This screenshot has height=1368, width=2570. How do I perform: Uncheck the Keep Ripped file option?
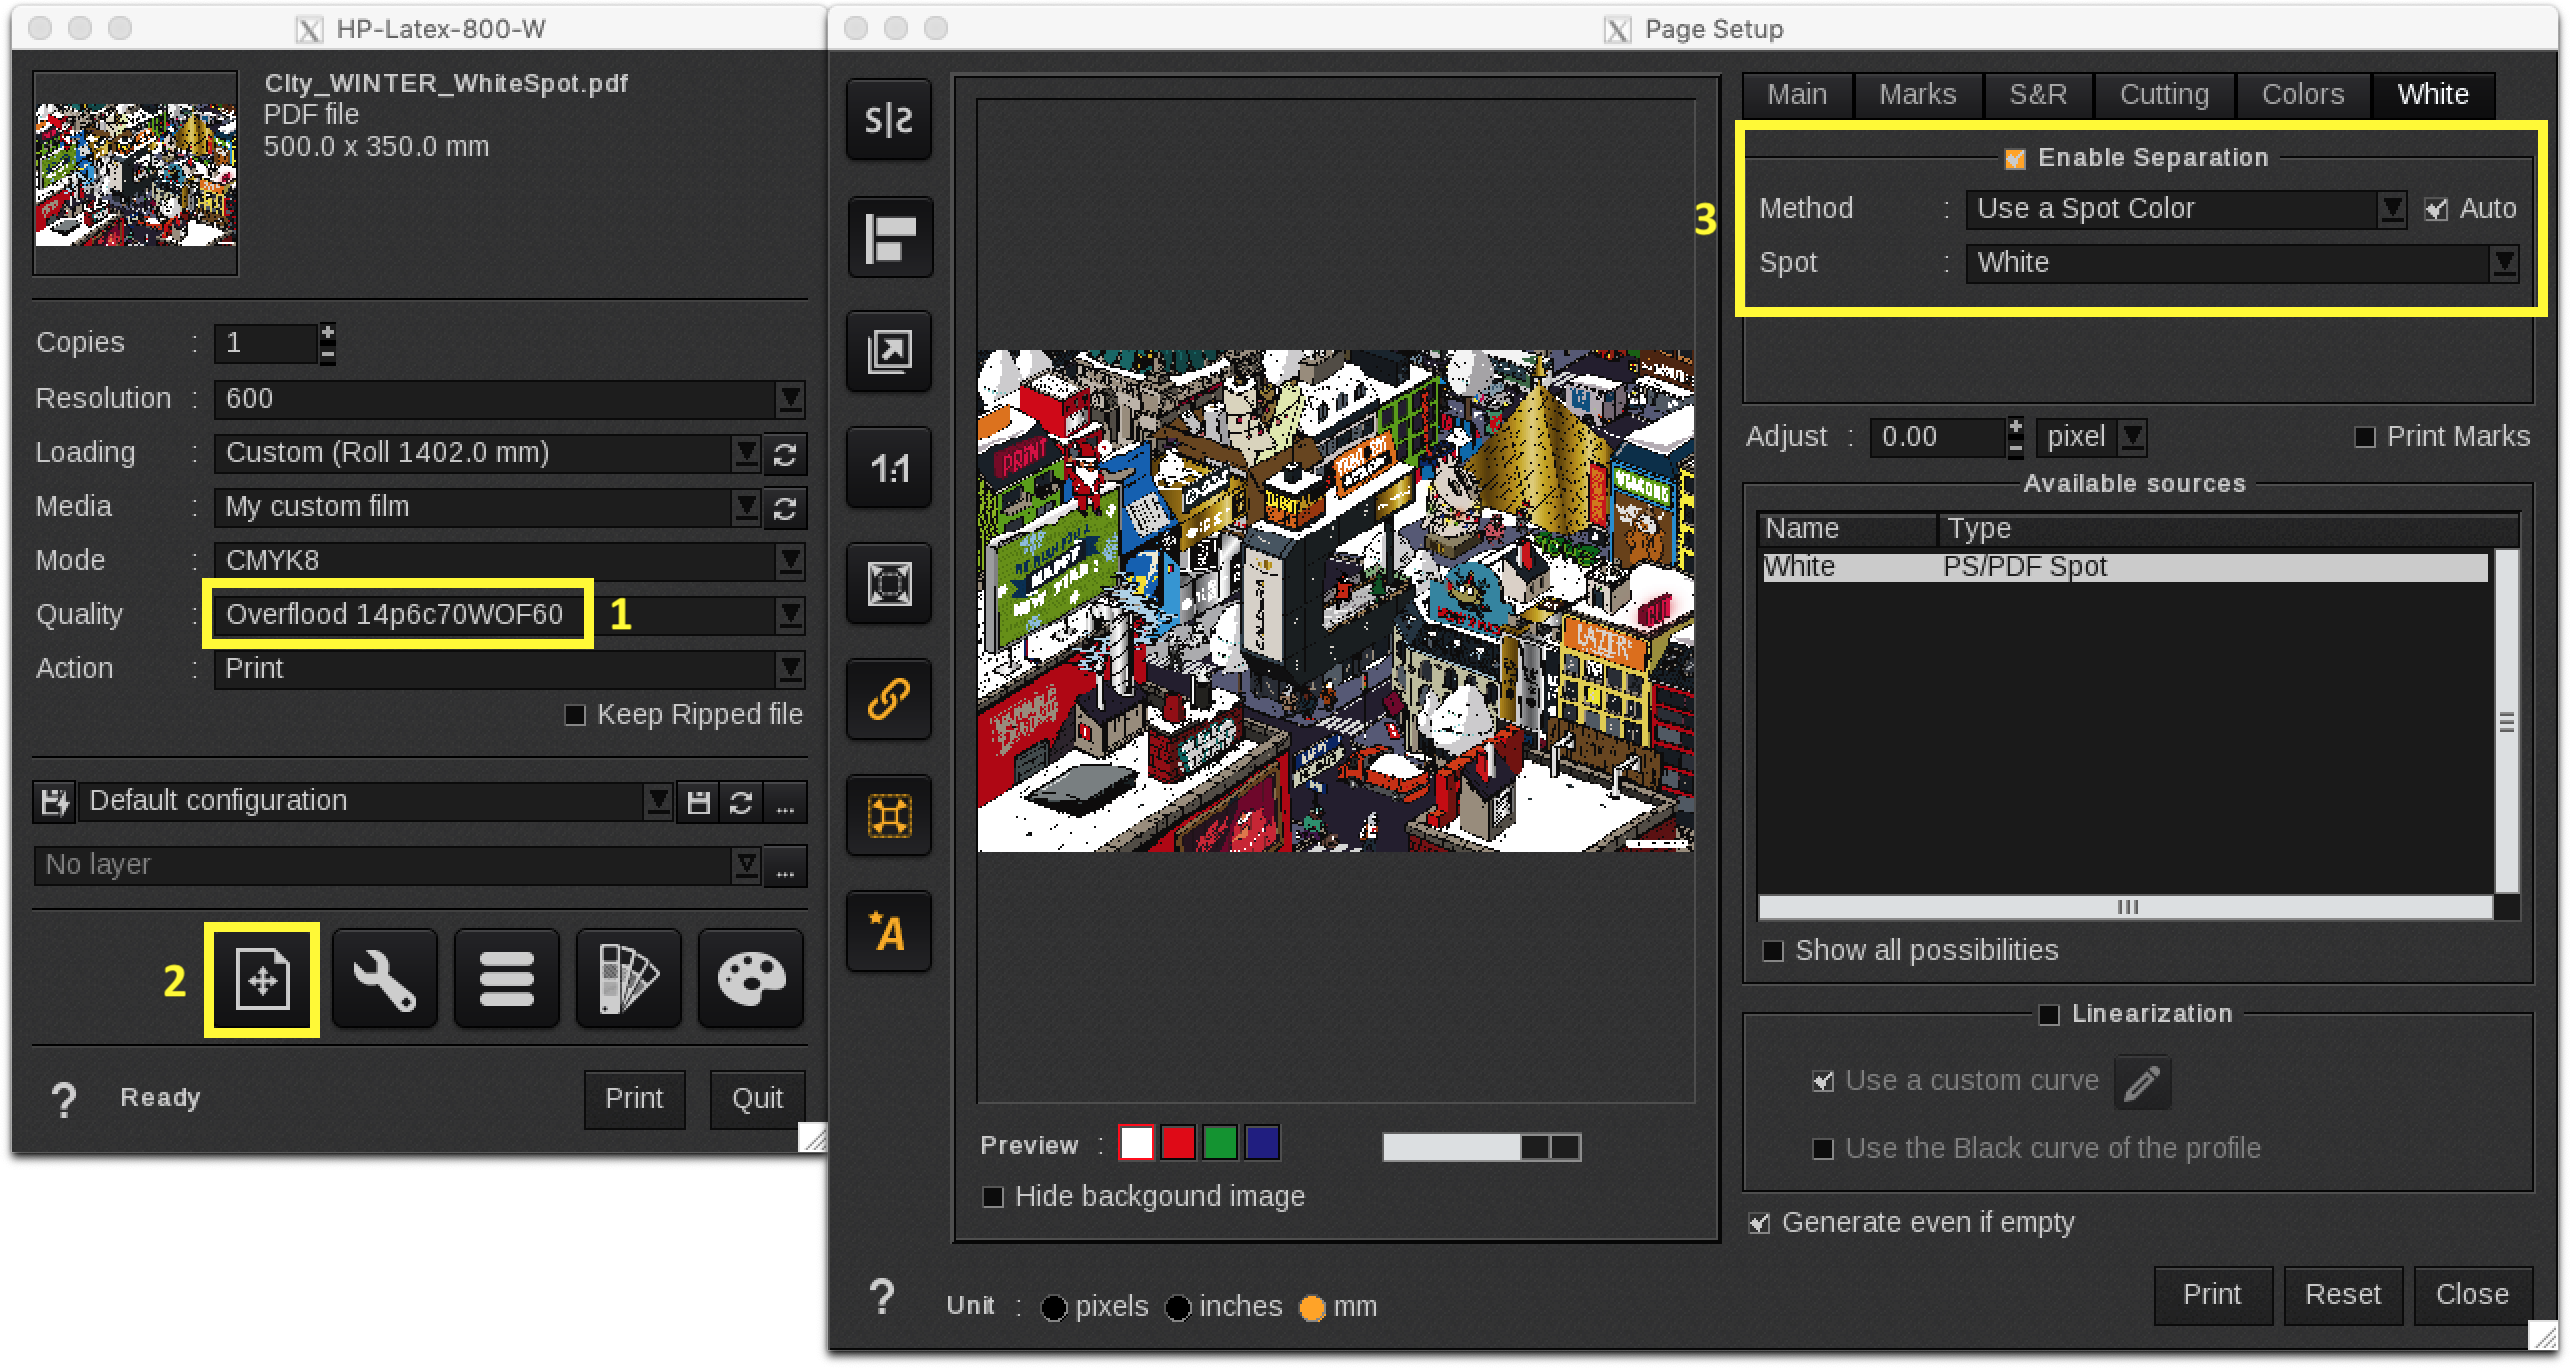tap(574, 714)
